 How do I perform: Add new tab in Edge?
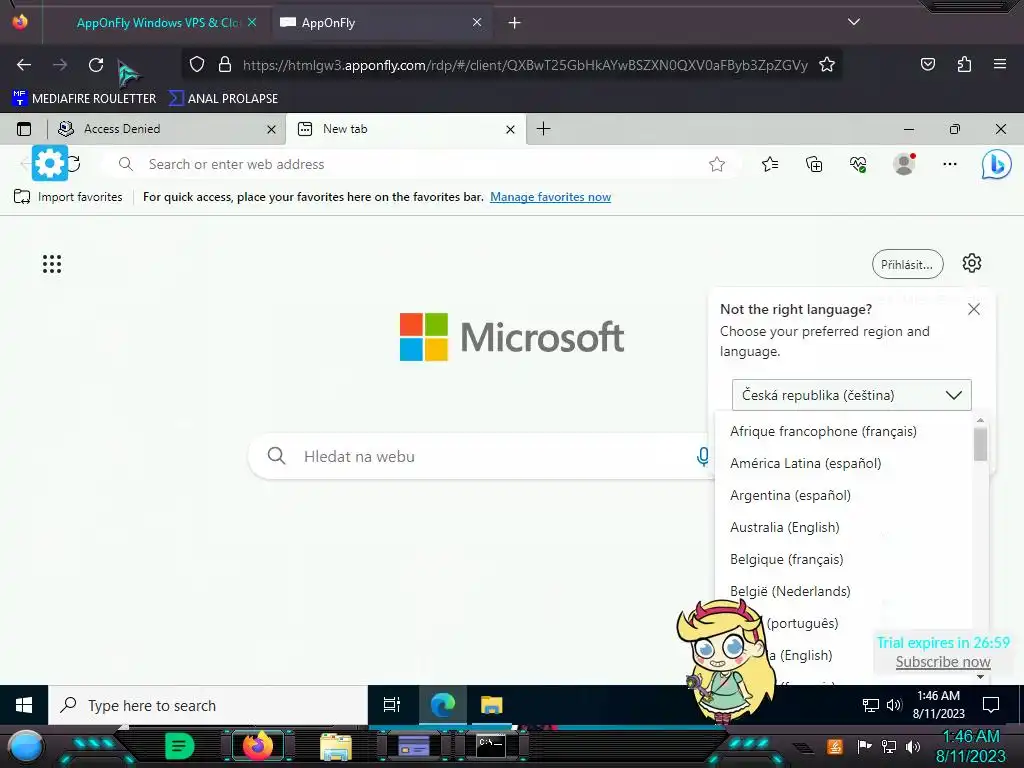pyautogui.click(x=543, y=129)
